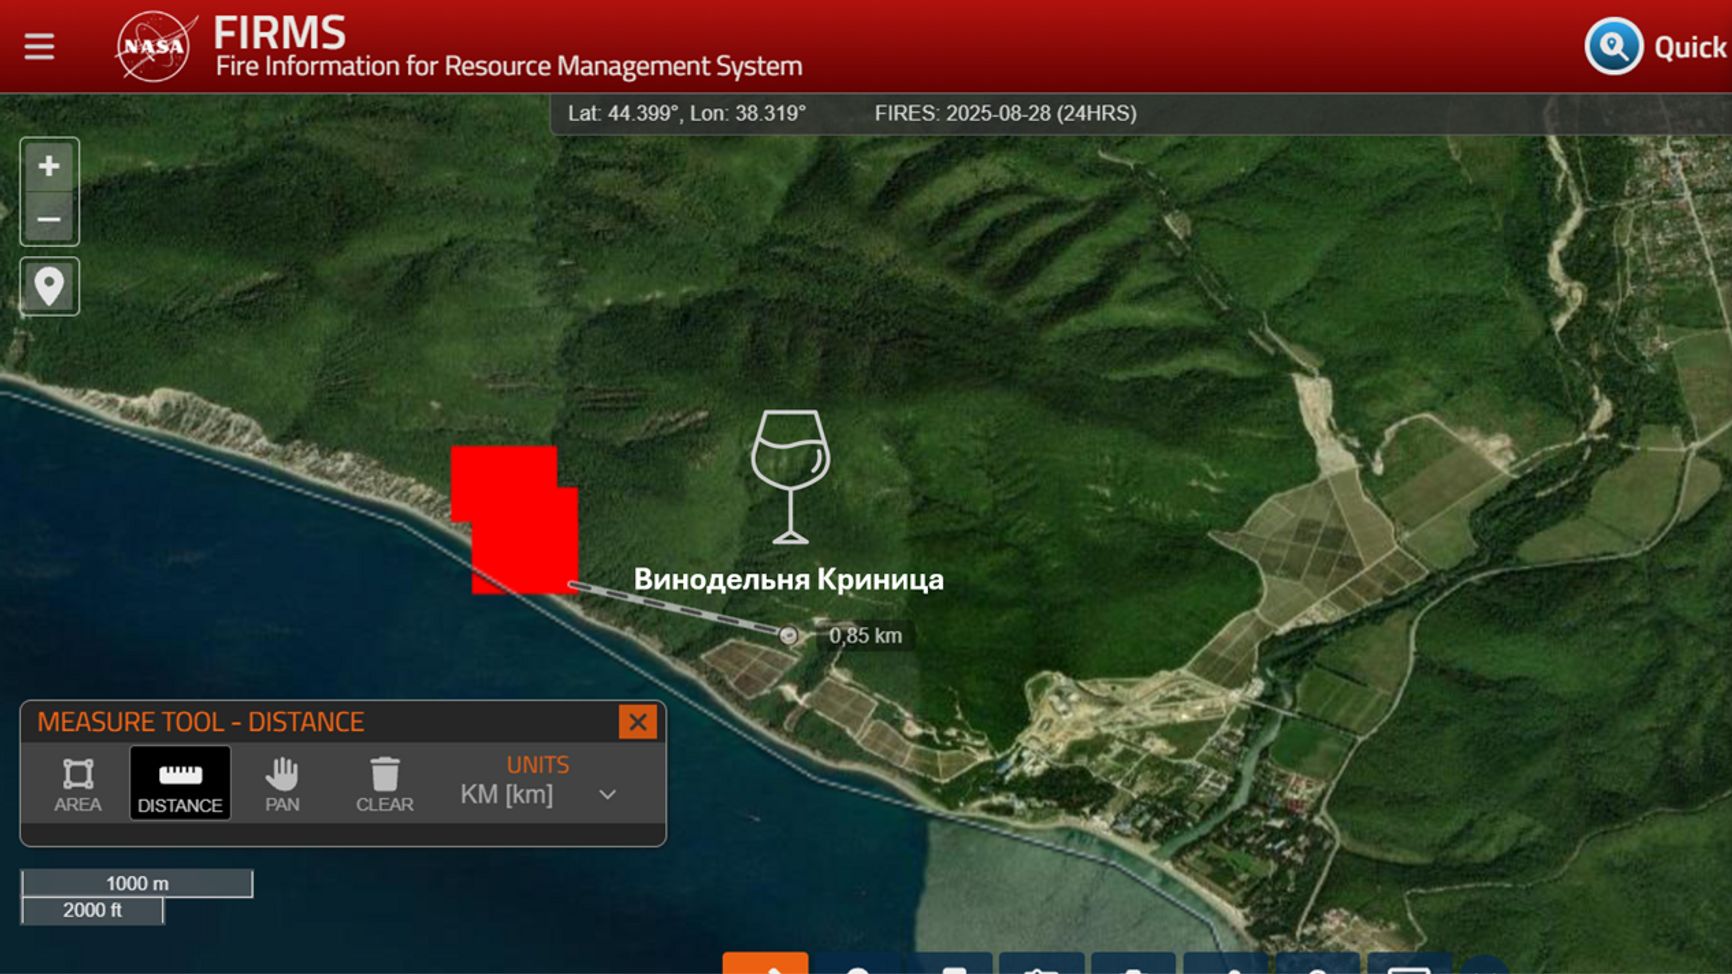Screen dimensions: 1732x974
Task: Click the red fire detection area
Action: point(517,522)
